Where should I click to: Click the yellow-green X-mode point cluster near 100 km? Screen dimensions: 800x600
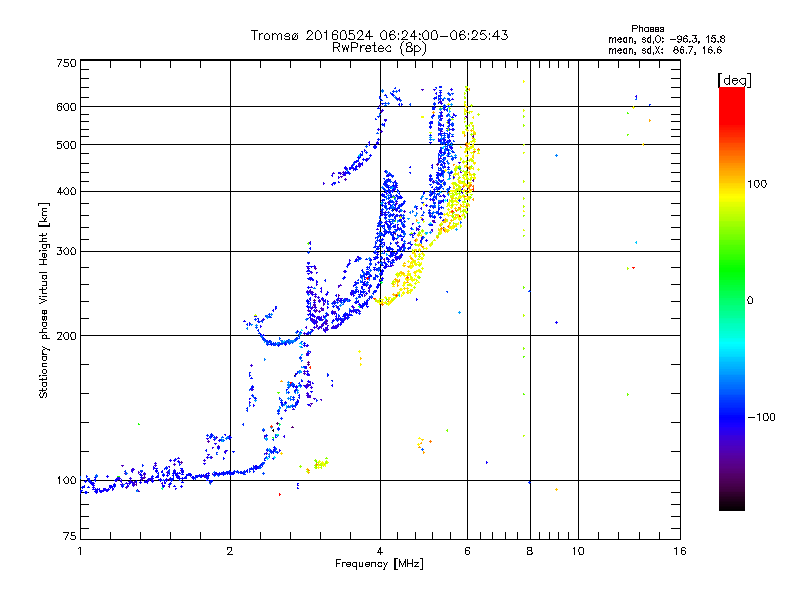pos(320,464)
